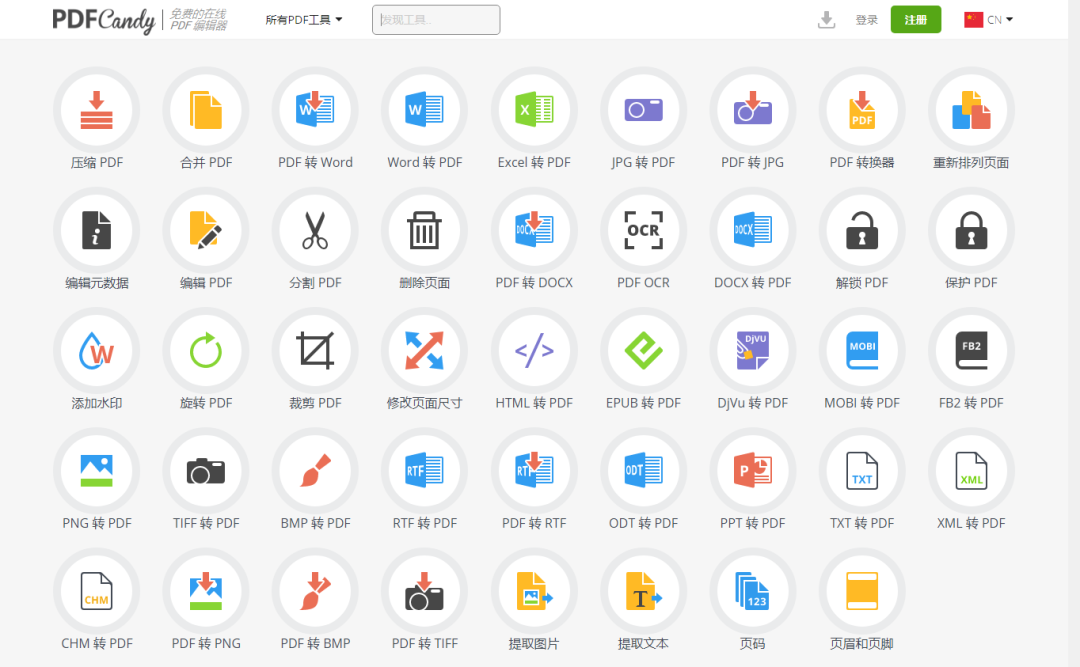Choose the PDF 转 JPG tool

(753, 110)
